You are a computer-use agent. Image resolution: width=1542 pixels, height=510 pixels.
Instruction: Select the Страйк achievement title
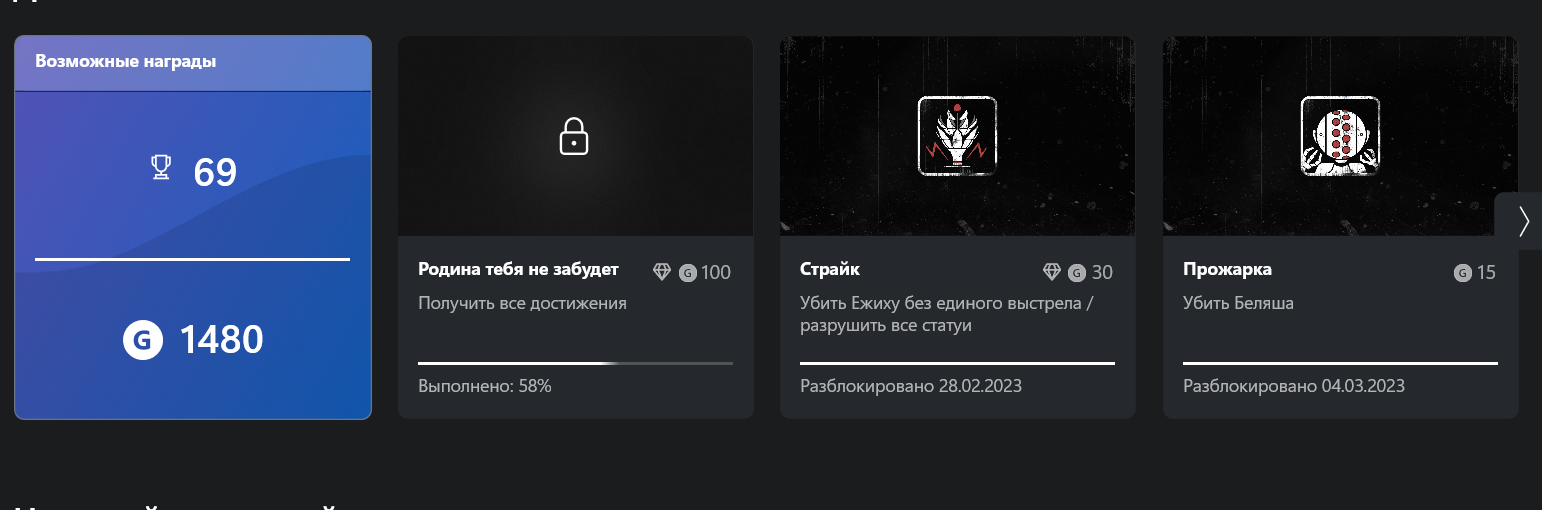pyautogui.click(x=830, y=270)
